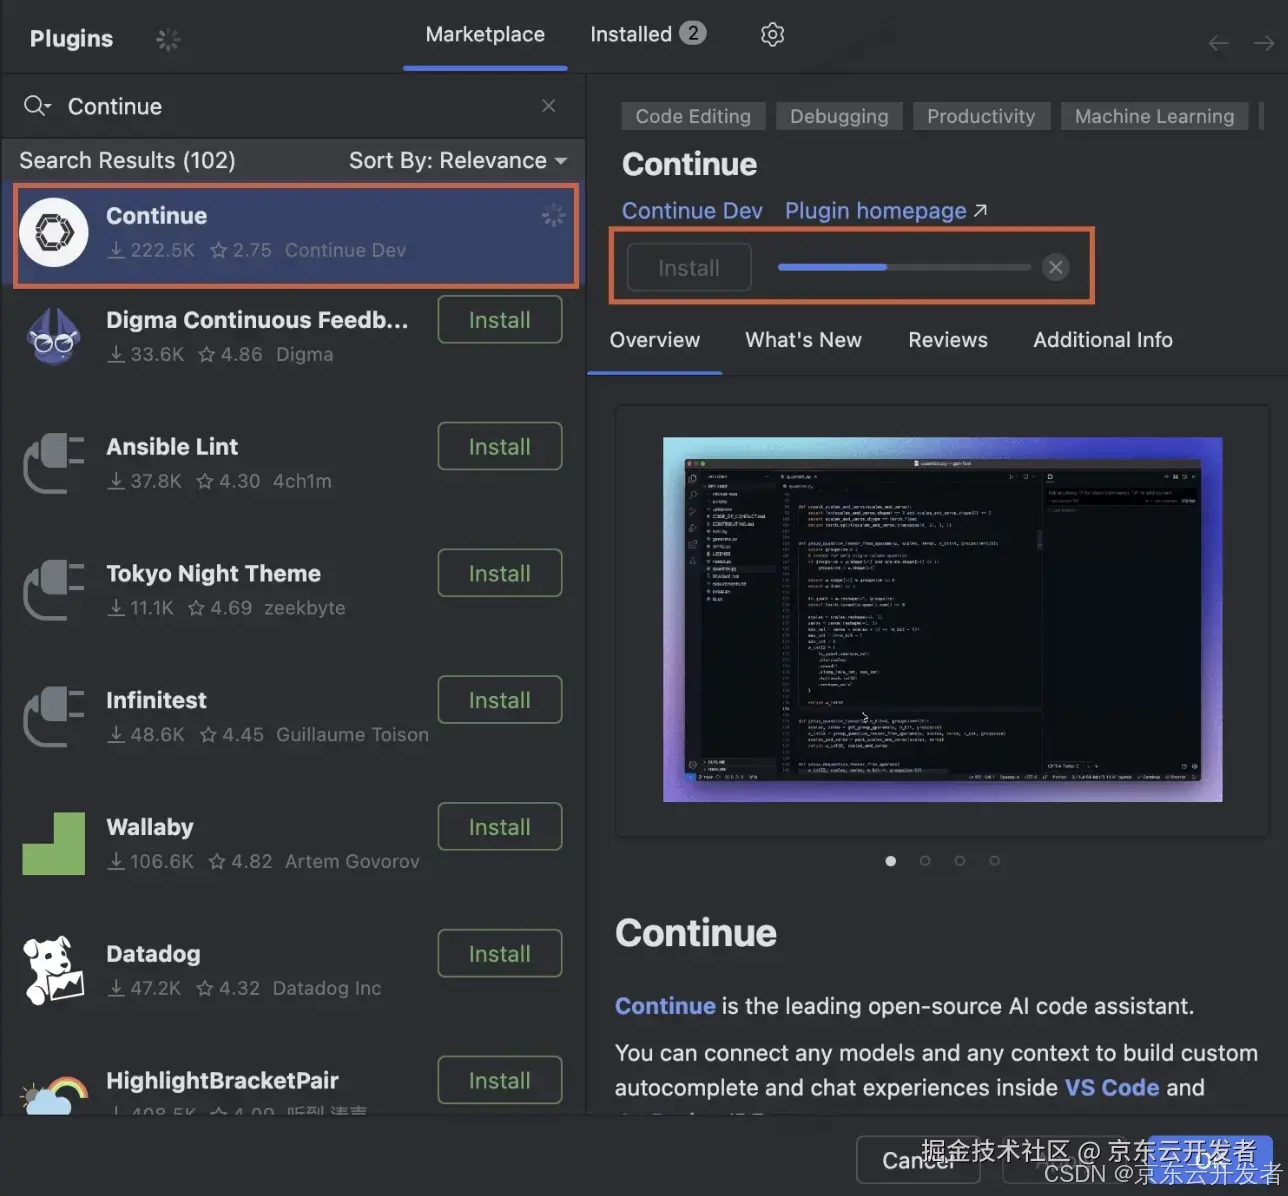
Task: Go back with the left arrow
Action: pyautogui.click(x=1218, y=43)
